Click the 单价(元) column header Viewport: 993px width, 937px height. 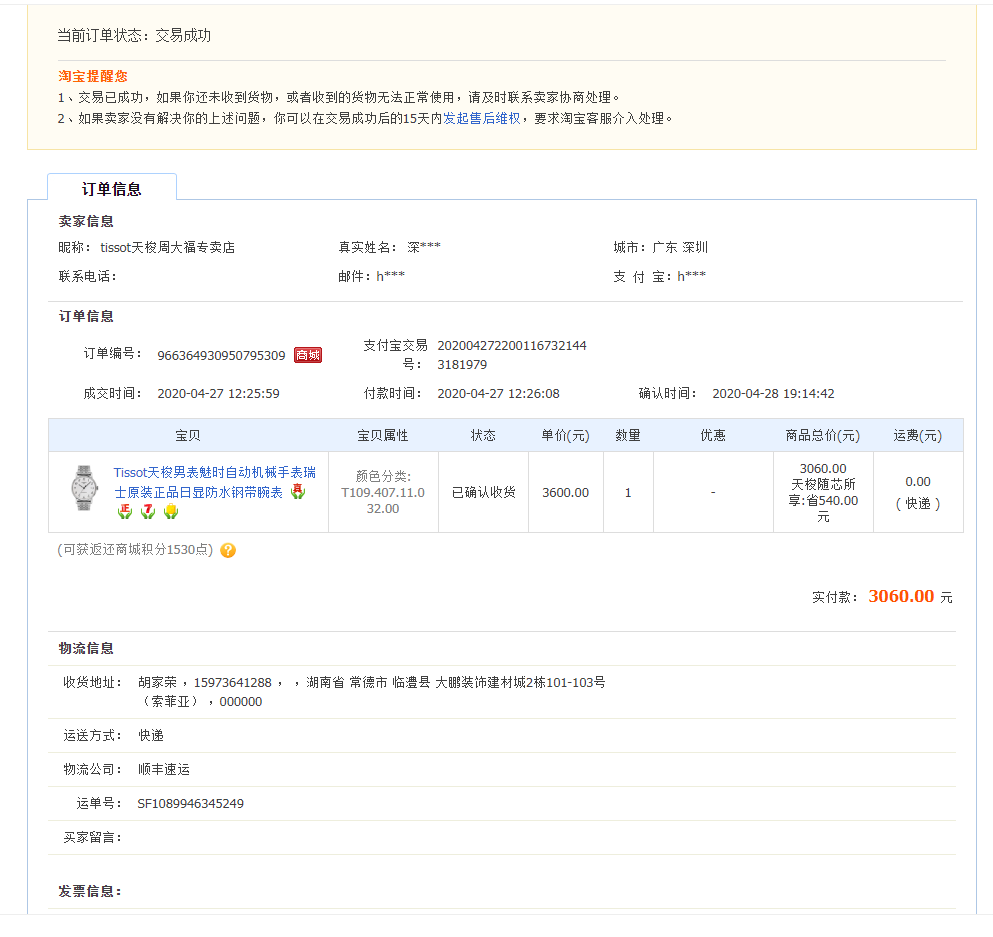coord(566,436)
